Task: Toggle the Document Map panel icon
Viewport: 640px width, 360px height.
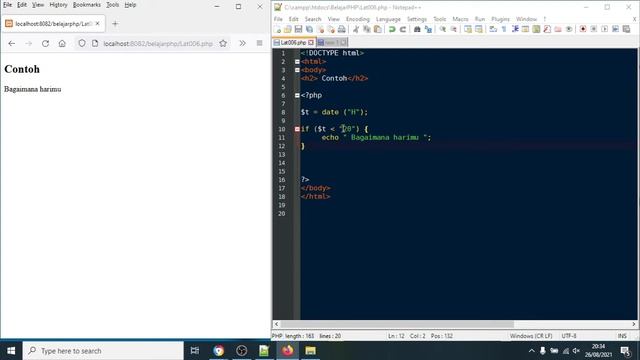Action: point(536,29)
